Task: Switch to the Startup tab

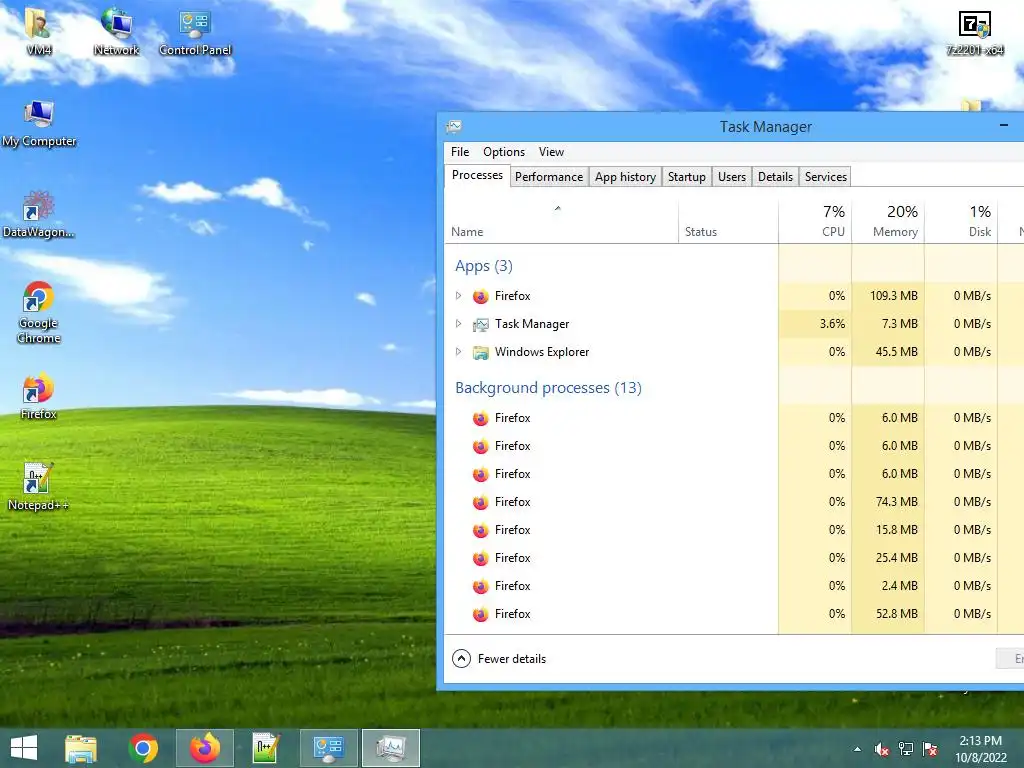Action: [x=686, y=177]
